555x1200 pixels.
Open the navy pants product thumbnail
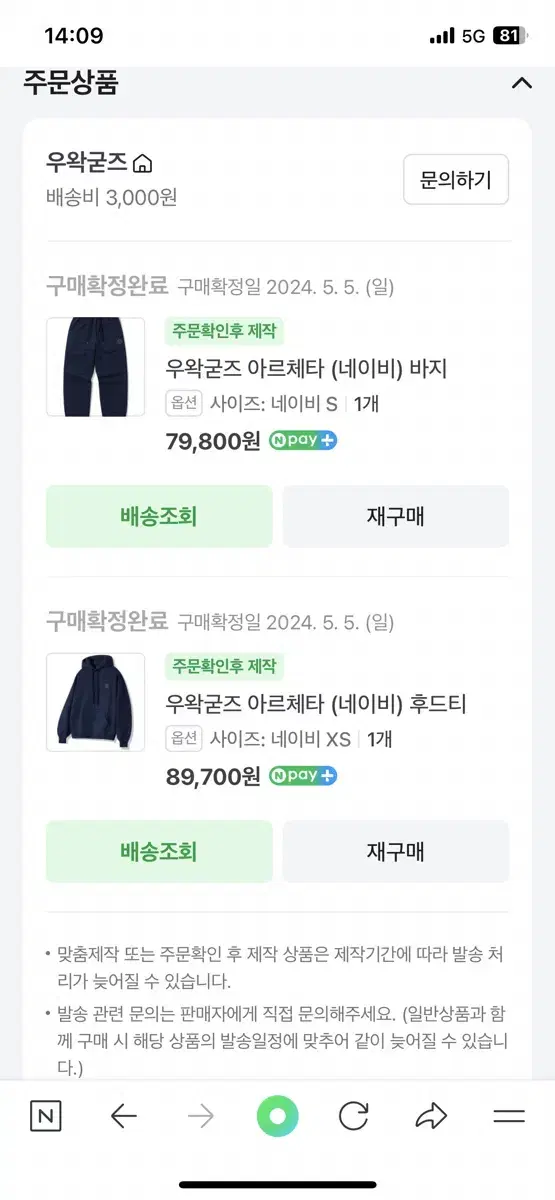[96, 367]
